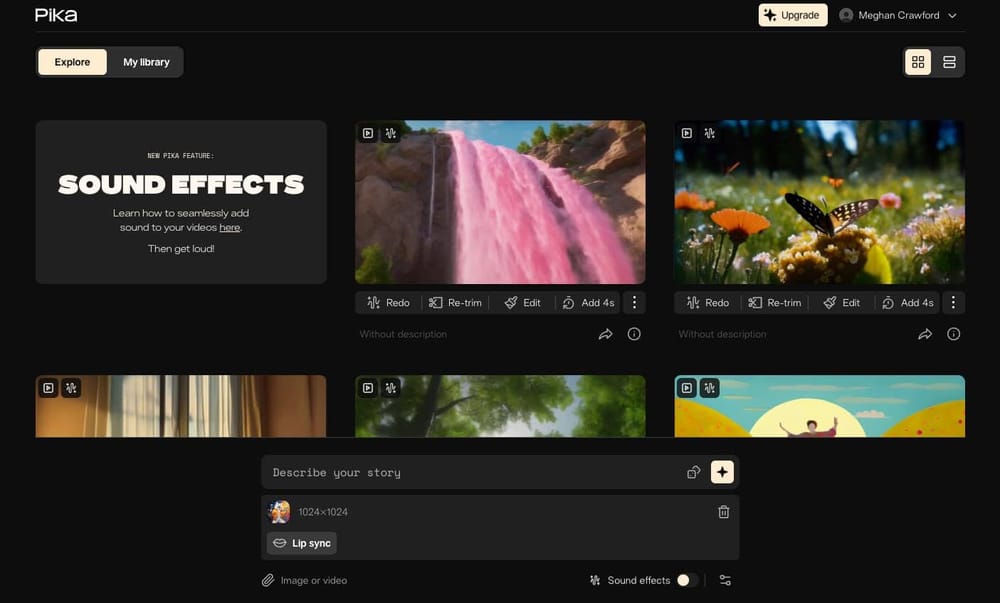Click the sound wave badge on the butterfly thumbnail
Image resolution: width=1000 pixels, height=603 pixels.
[x=710, y=133]
